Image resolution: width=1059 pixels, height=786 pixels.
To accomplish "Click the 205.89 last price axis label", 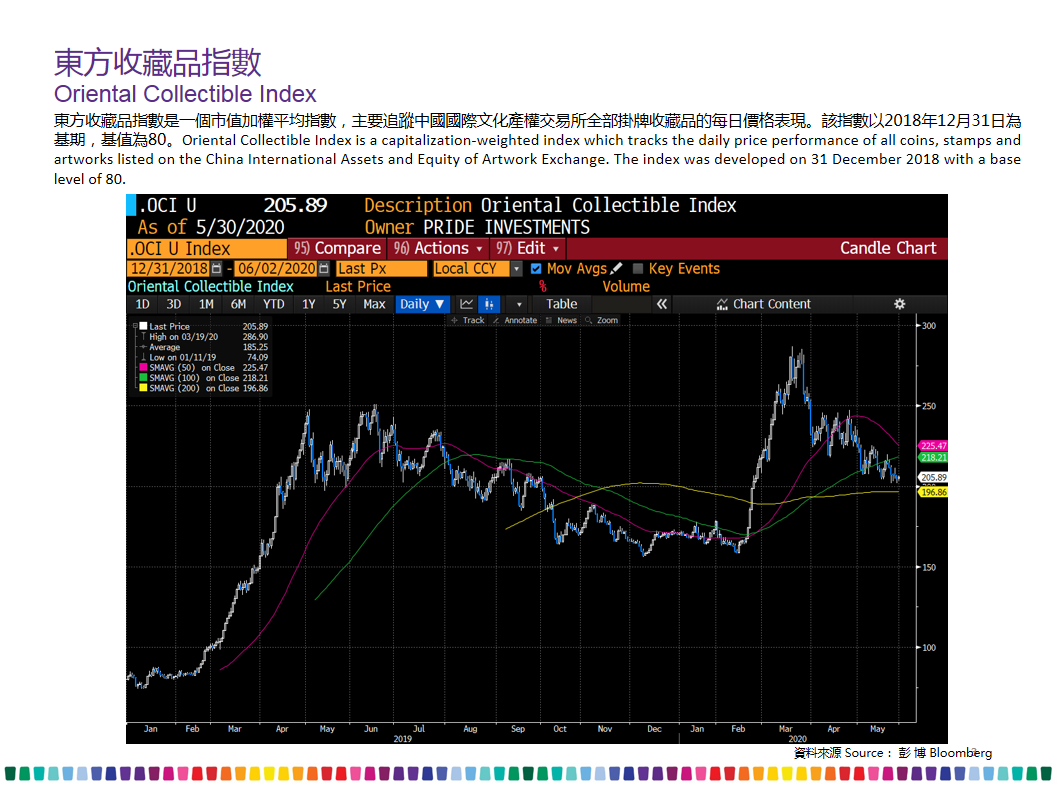I will coord(933,477).
